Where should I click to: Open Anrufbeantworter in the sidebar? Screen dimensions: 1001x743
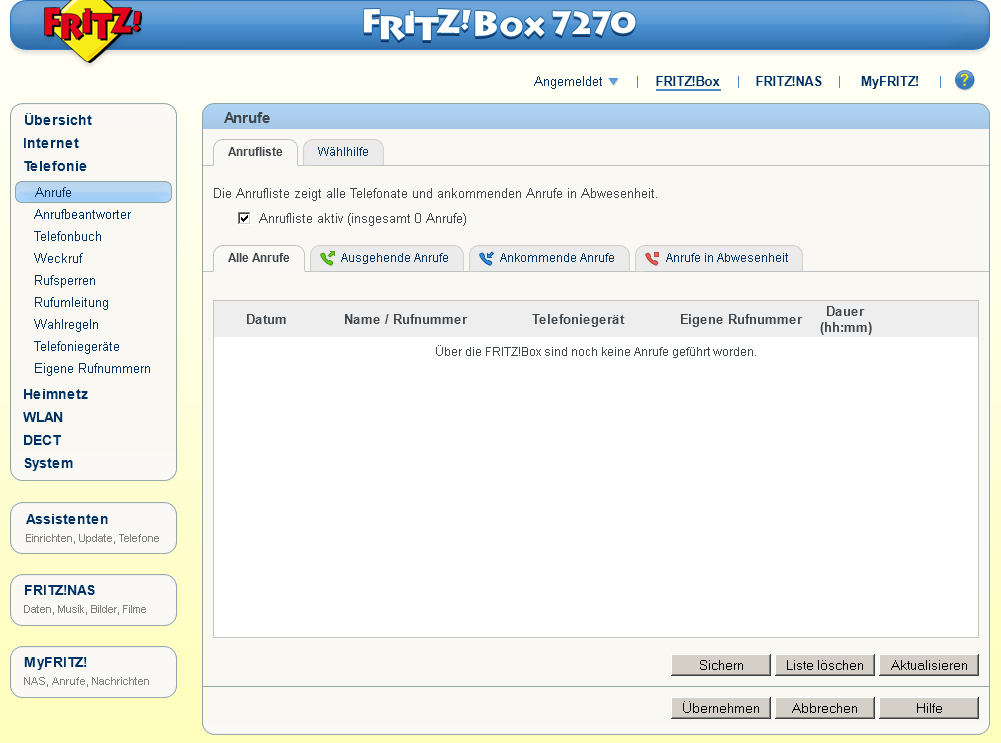coord(82,214)
